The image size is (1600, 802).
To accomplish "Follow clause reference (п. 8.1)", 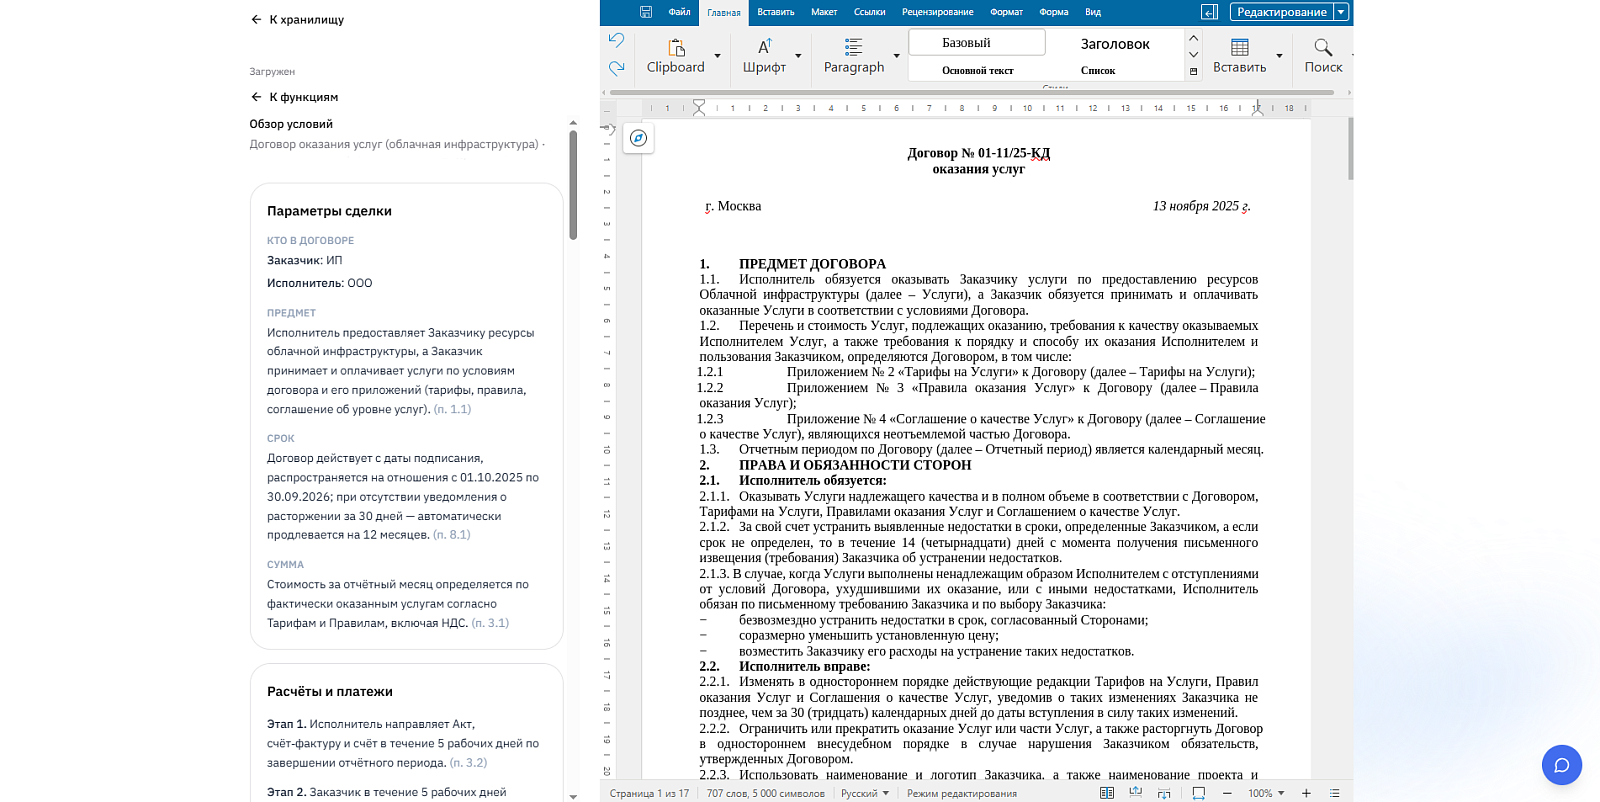I will click(451, 535).
